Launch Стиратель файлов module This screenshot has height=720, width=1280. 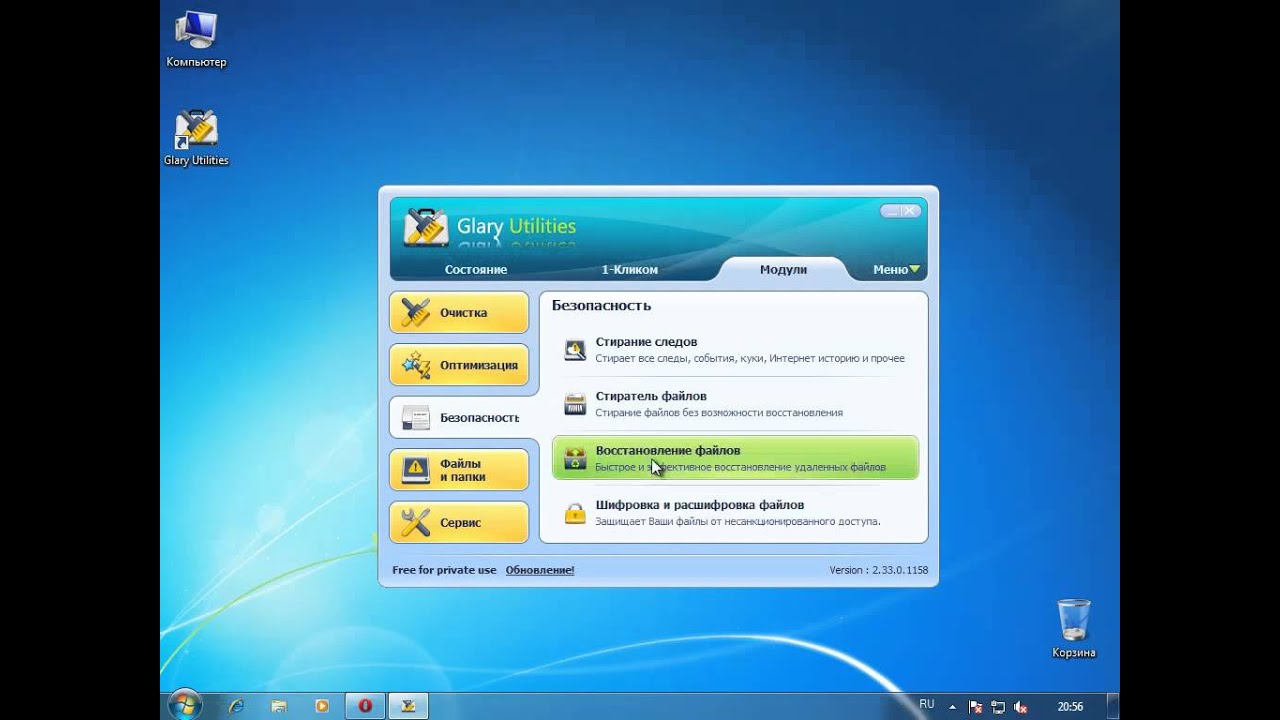(x=735, y=404)
